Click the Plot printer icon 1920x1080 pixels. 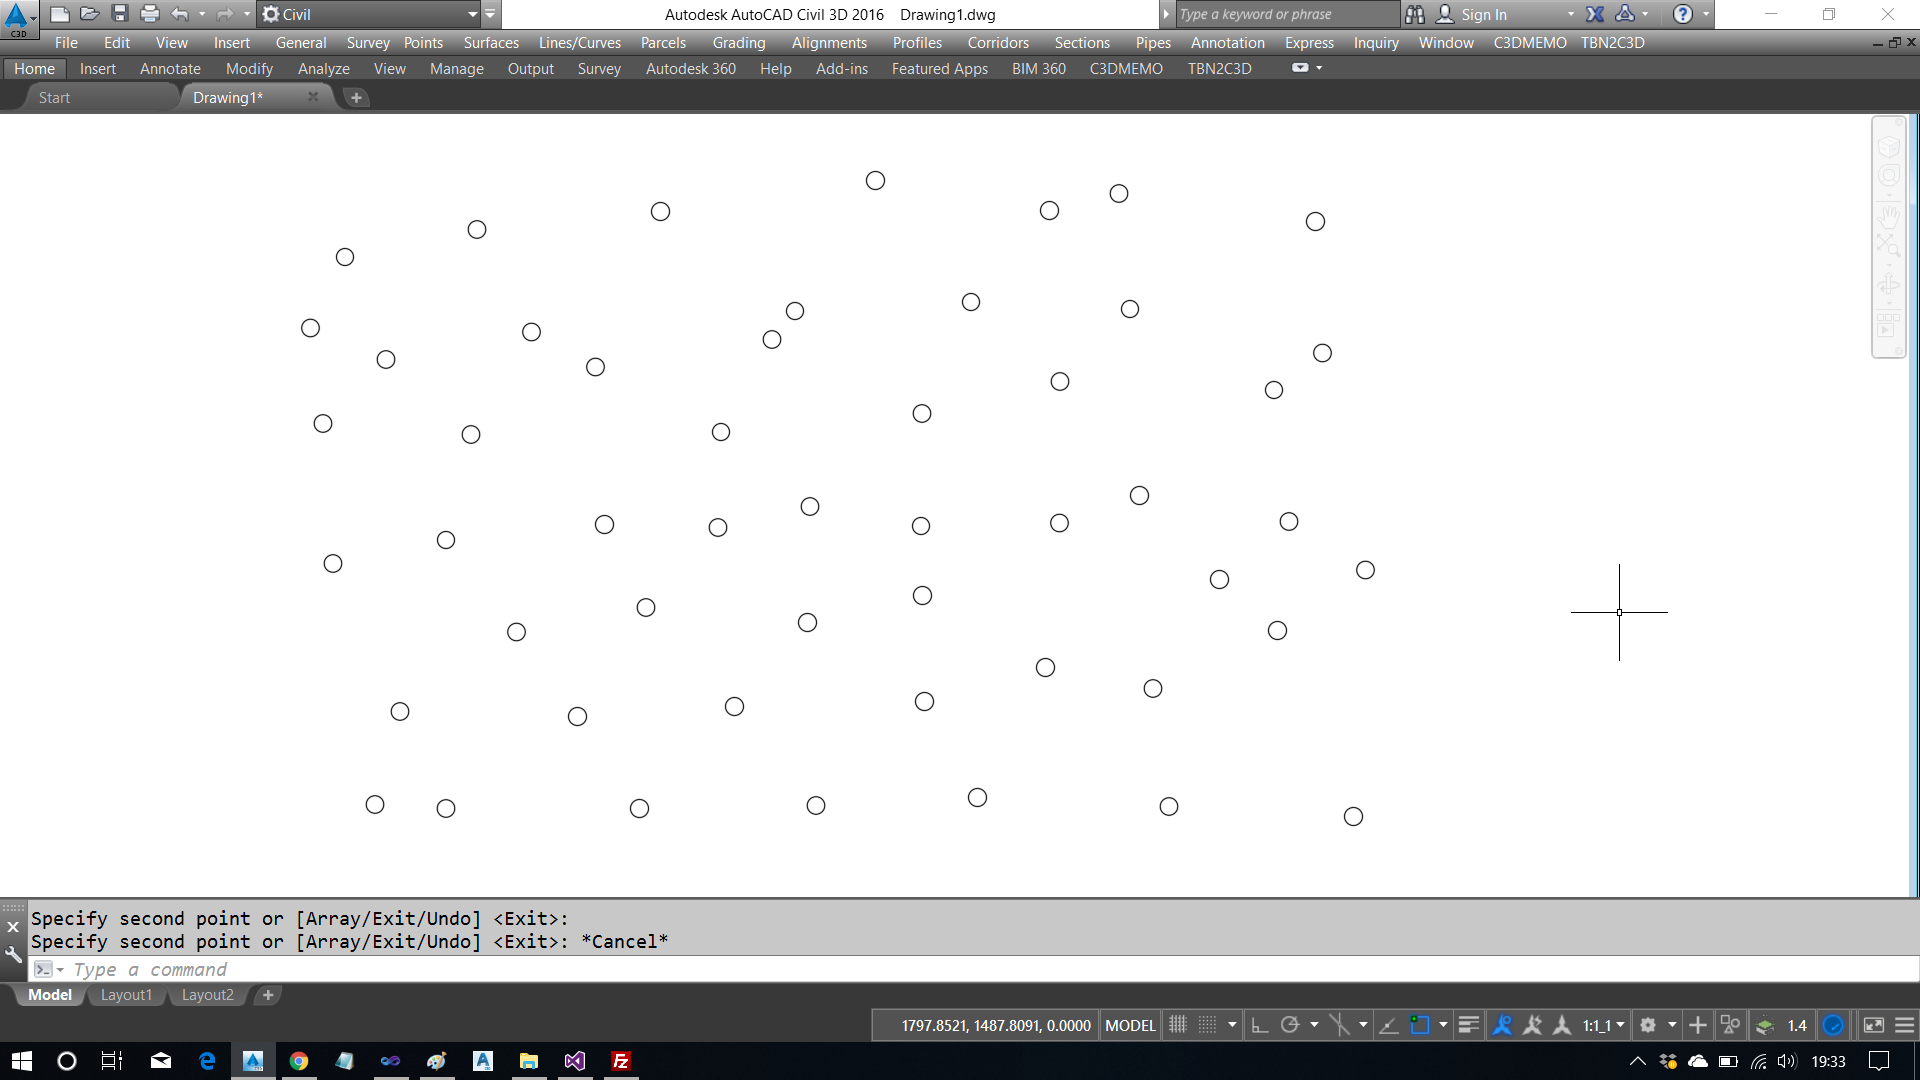tap(150, 14)
